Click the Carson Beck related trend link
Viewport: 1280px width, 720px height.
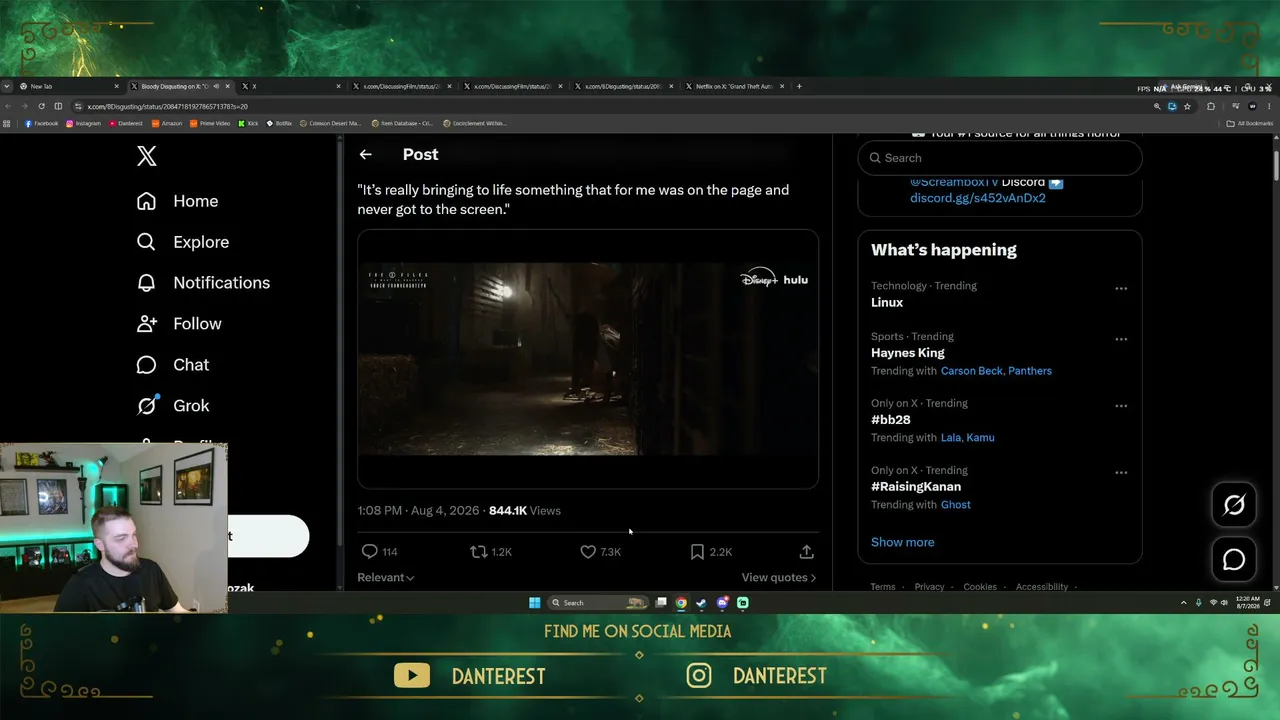tap(971, 371)
